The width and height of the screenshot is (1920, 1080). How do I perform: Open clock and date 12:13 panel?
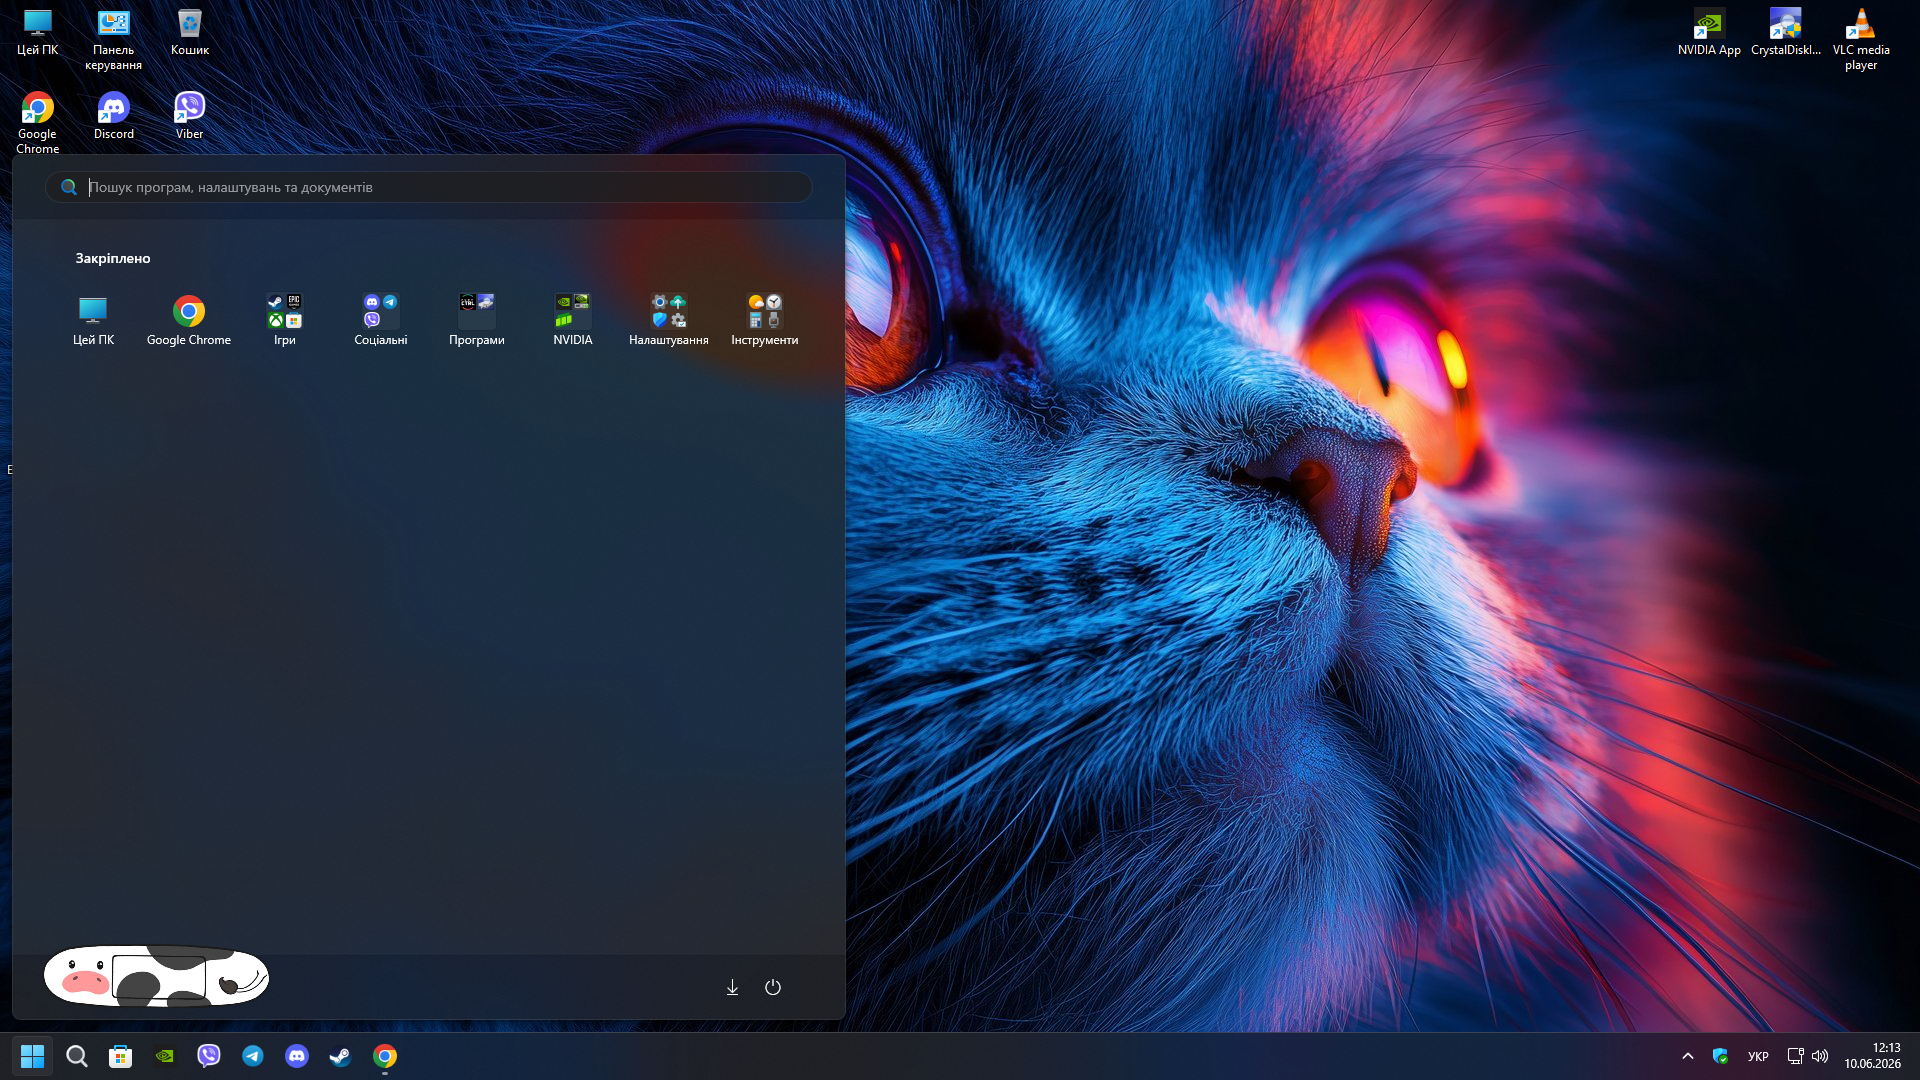1873,1056
